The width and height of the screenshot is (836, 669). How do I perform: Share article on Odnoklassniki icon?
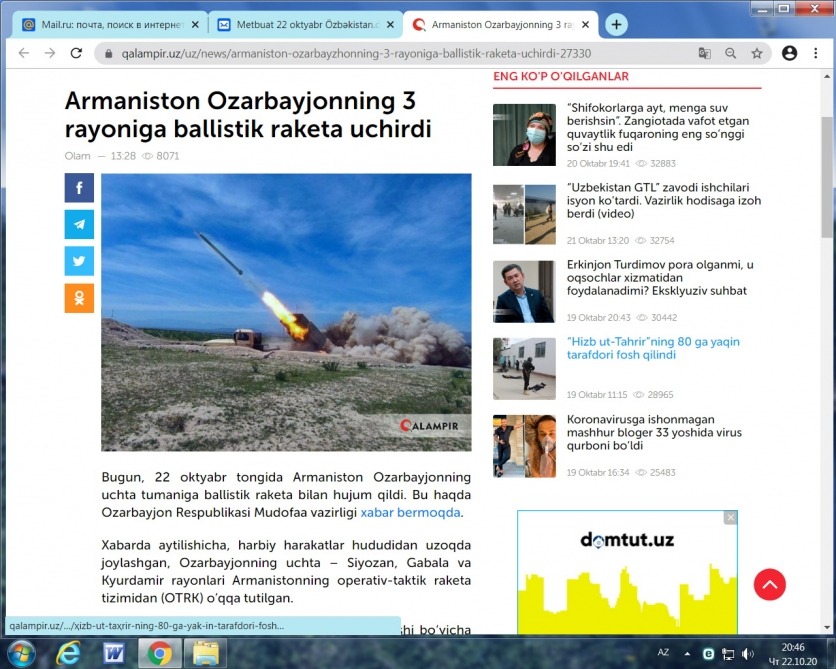point(79,298)
